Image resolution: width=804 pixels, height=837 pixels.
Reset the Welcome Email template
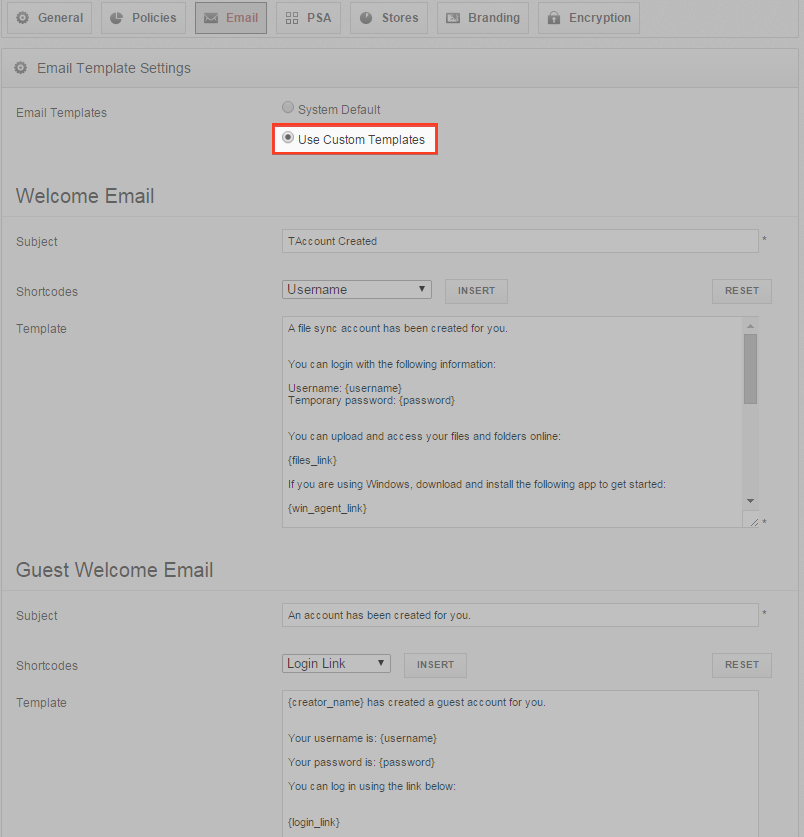(742, 291)
